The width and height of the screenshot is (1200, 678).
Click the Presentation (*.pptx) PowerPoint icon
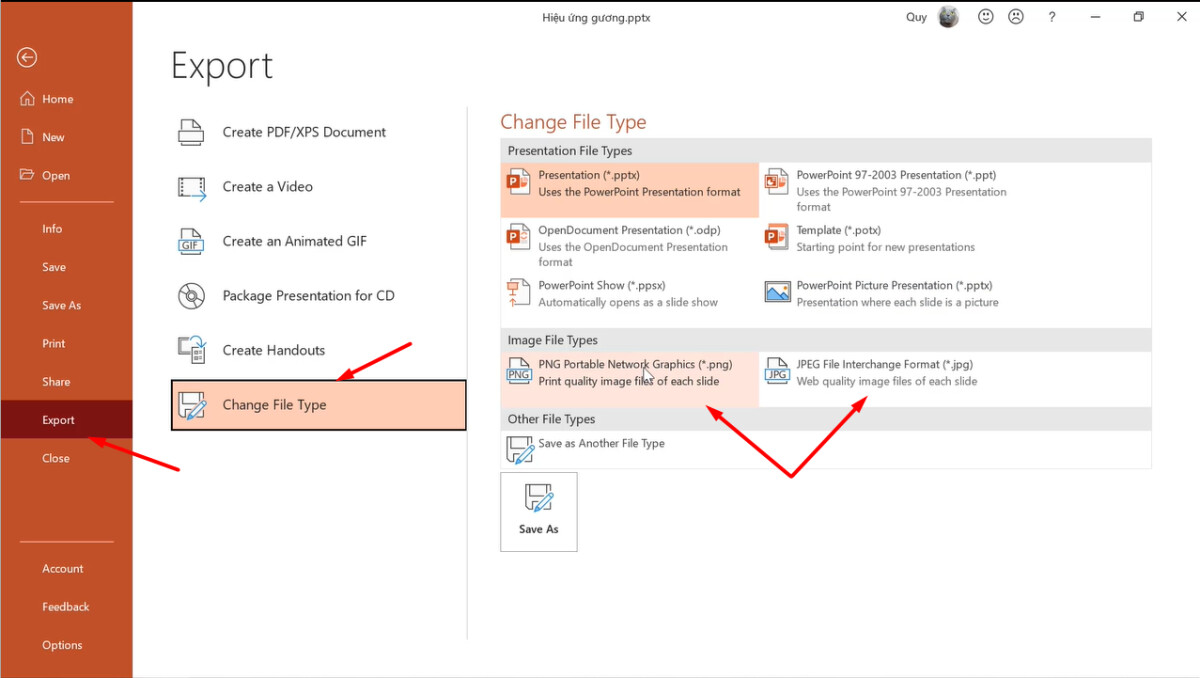click(518, 182)
